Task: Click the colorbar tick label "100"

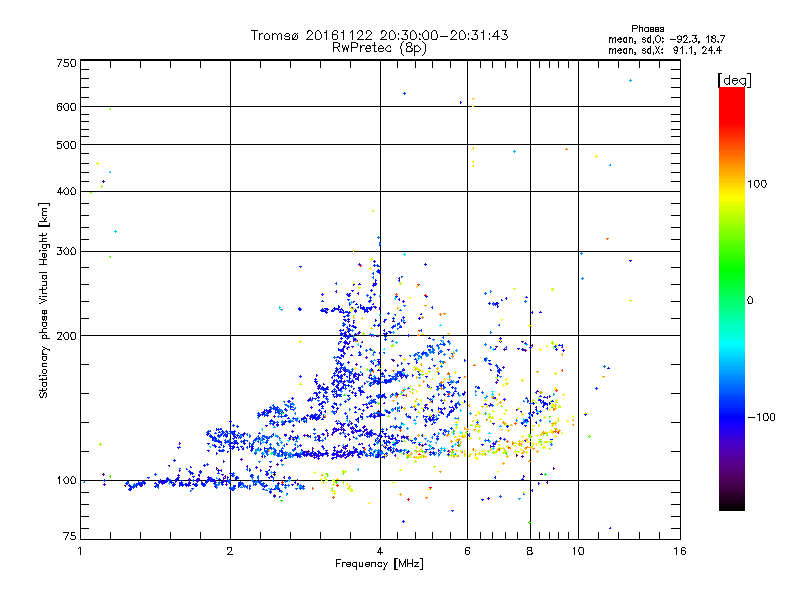Action: coord(757,184)
